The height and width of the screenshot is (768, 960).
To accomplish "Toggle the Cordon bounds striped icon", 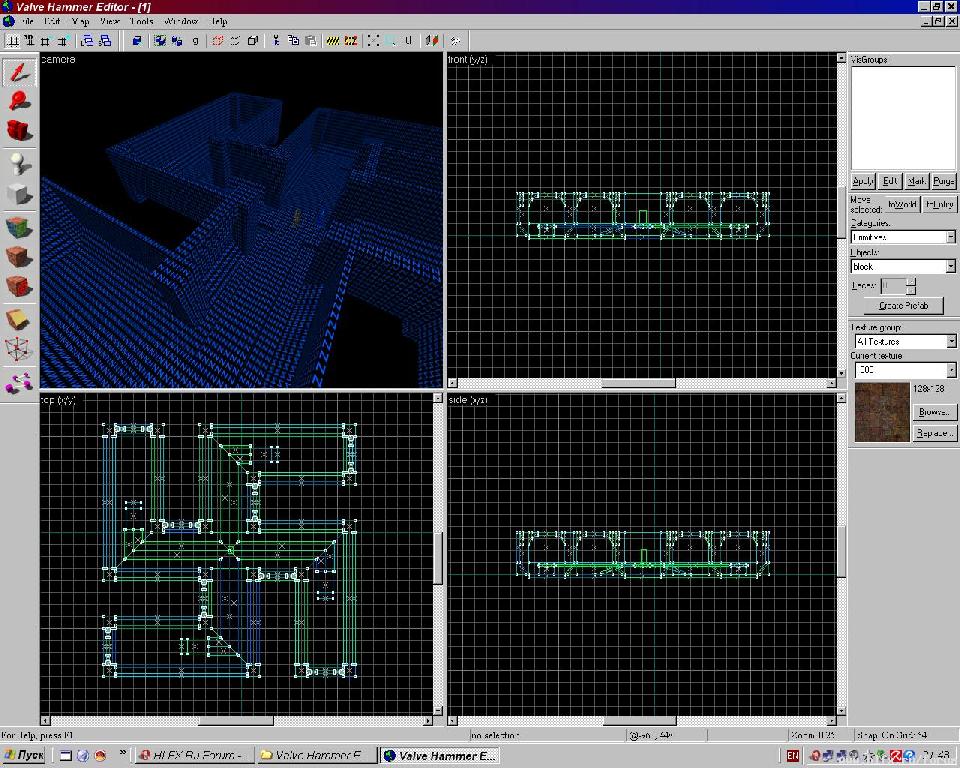I will 333,41.
